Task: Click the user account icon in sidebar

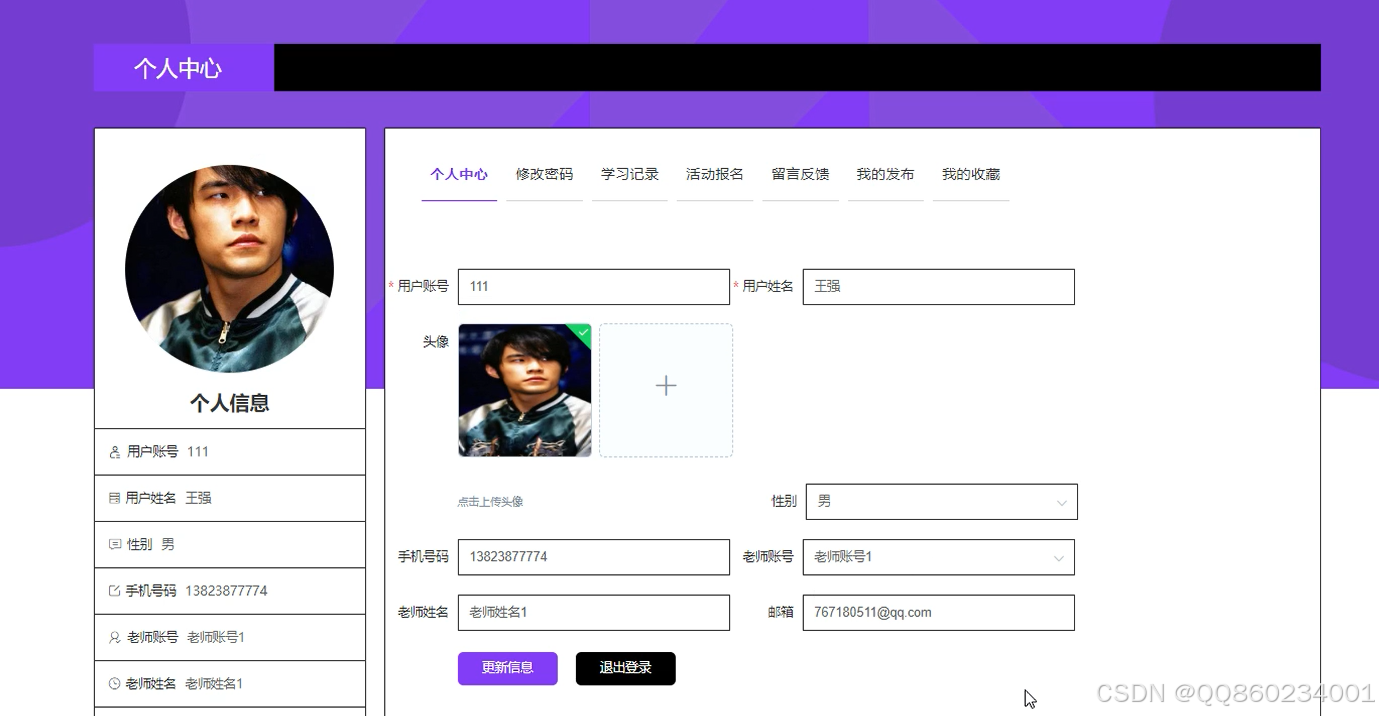Action: coord(114,452)
